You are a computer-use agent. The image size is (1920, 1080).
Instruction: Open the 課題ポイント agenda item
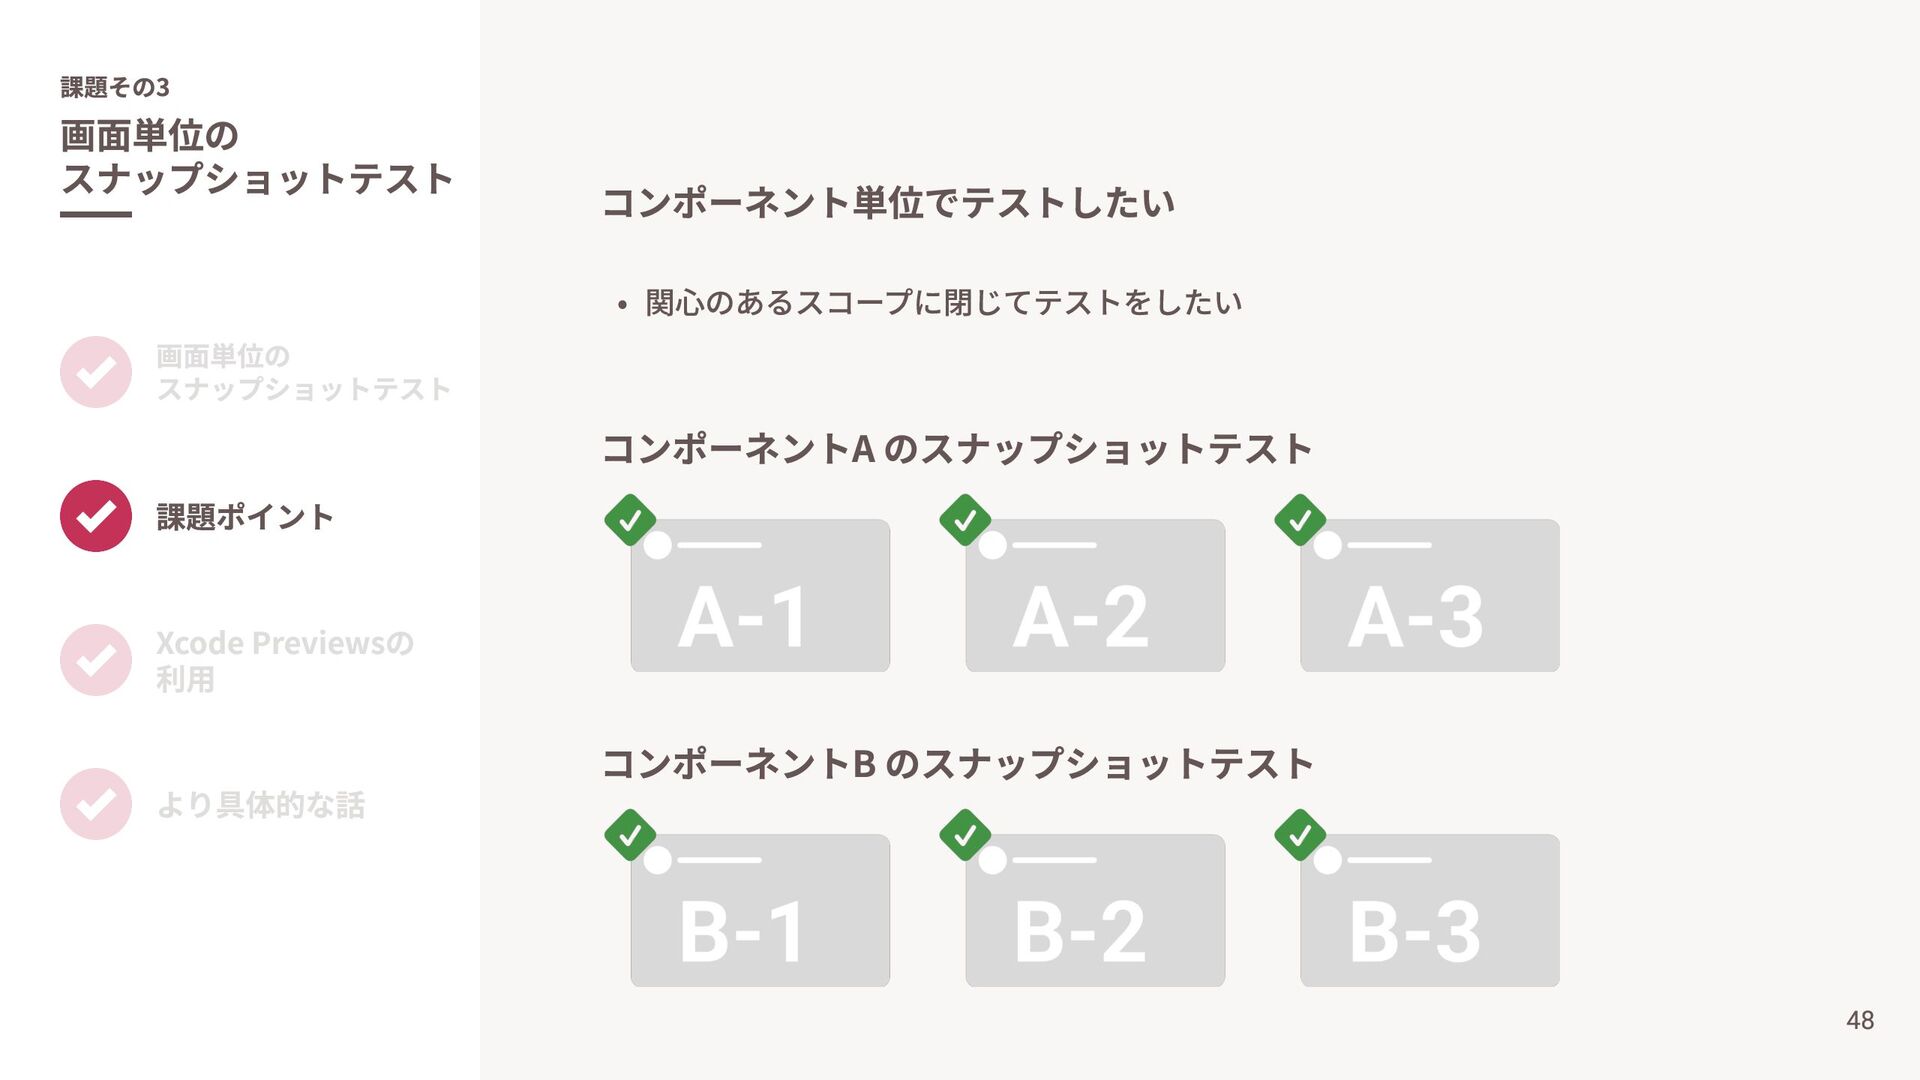tap(245, 517)
